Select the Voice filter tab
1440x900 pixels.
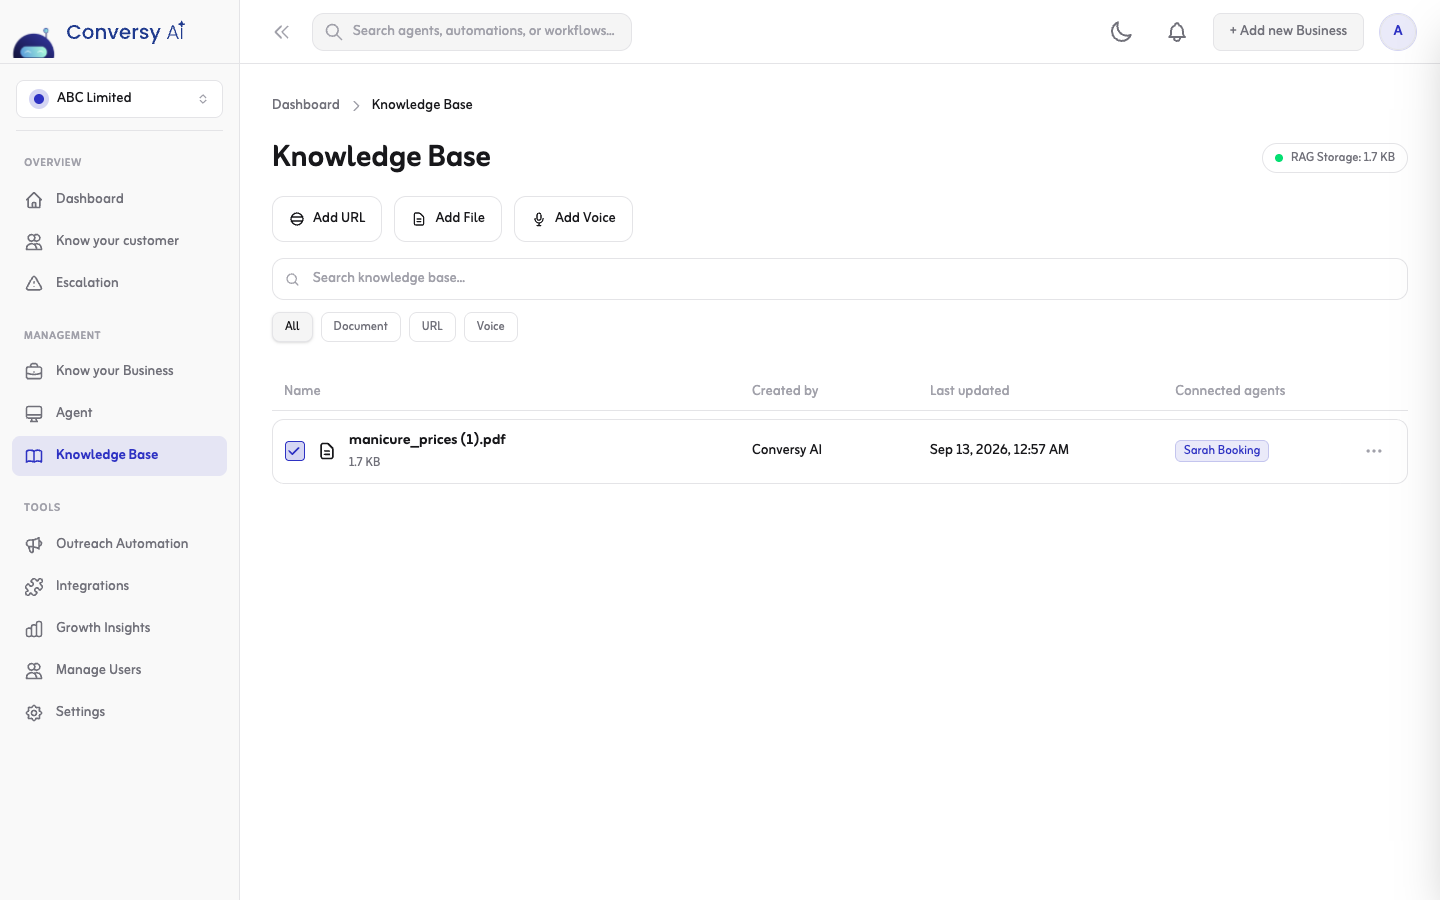click(x=491, y=327)
